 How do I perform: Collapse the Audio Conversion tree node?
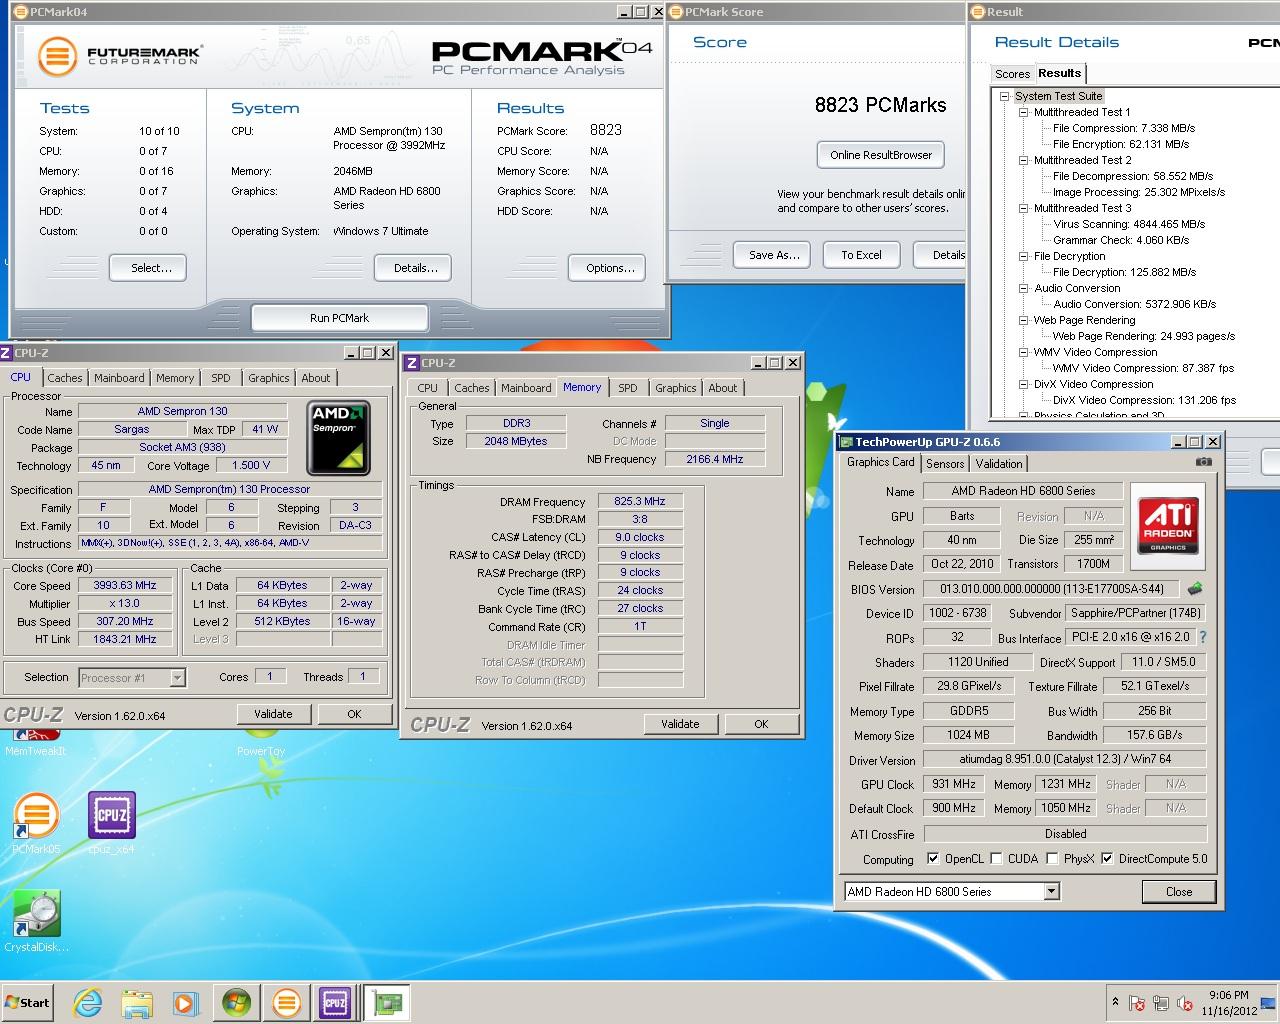[1024, 288]
